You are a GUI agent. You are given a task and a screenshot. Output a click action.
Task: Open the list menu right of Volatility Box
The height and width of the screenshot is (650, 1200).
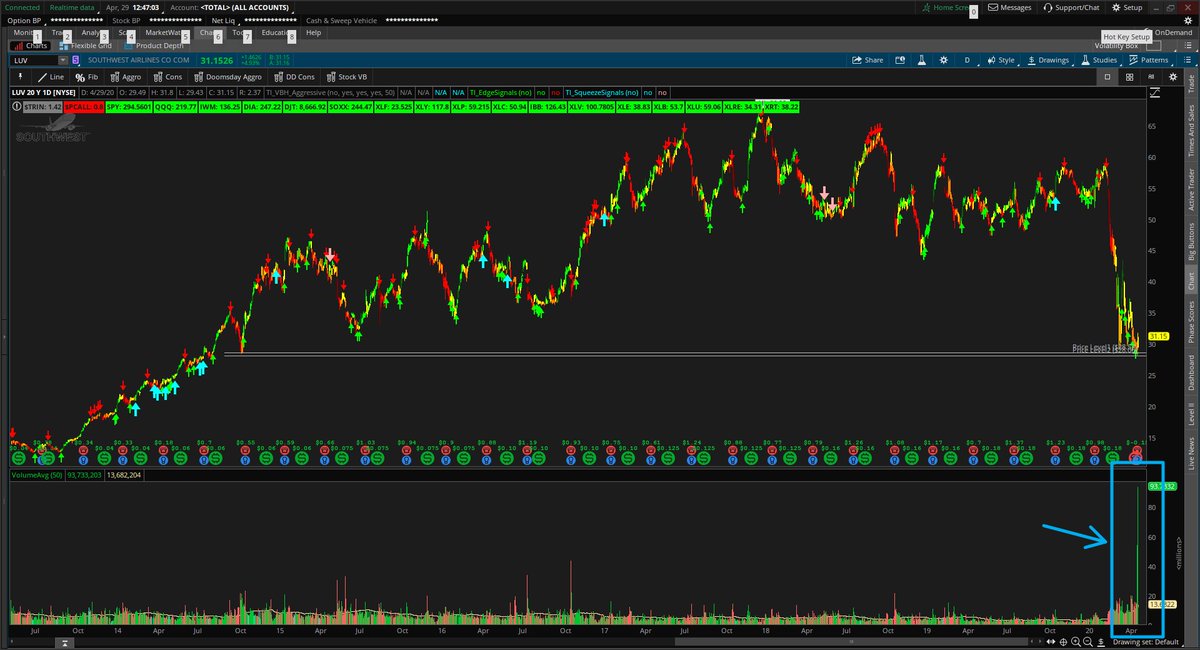pyautogui.click(x=1188, y=45)
